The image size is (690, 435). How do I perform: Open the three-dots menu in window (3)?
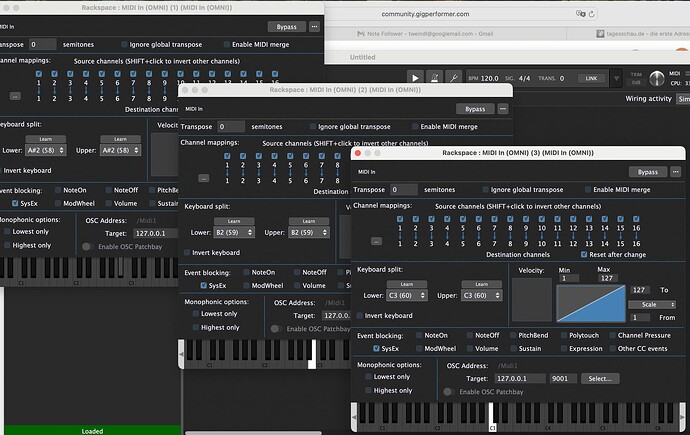(675, 172)
